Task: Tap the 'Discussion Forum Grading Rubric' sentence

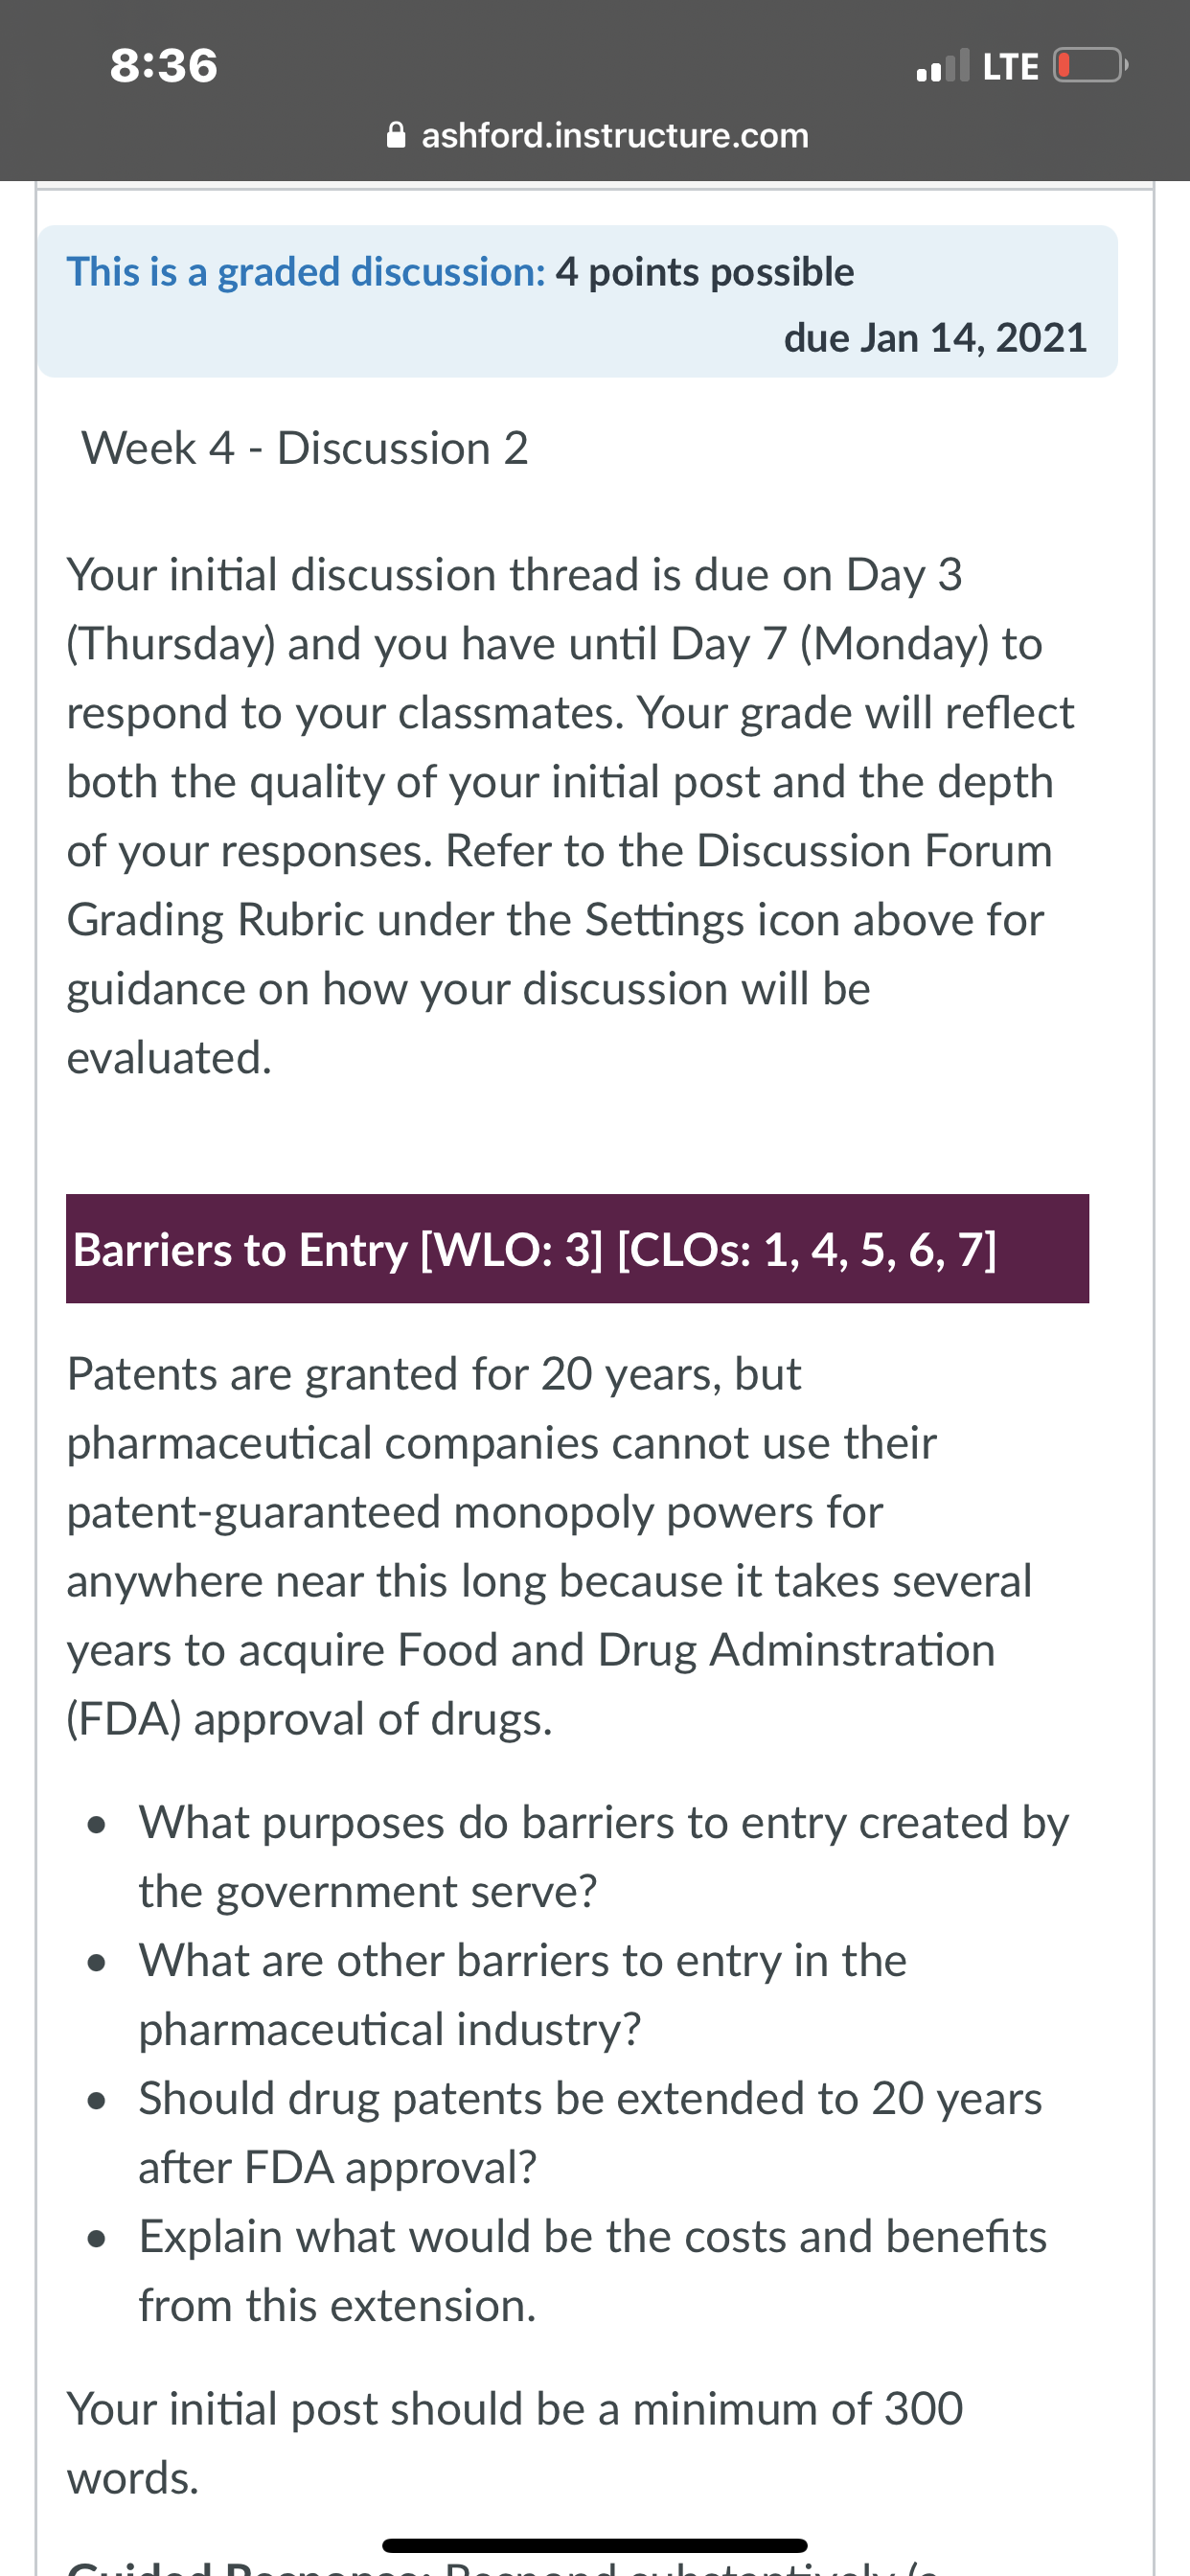Action: (x=560, y=885)
